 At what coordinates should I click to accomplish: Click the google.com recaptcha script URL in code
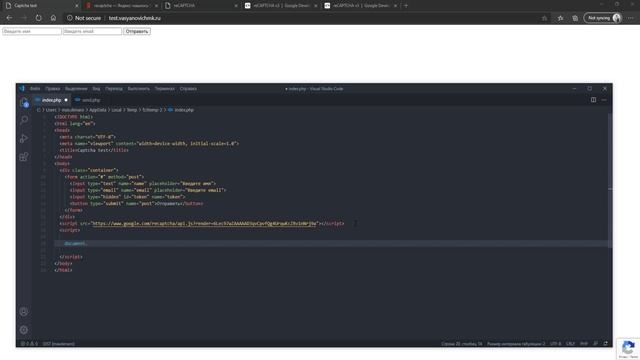click(x=204, y=223)
